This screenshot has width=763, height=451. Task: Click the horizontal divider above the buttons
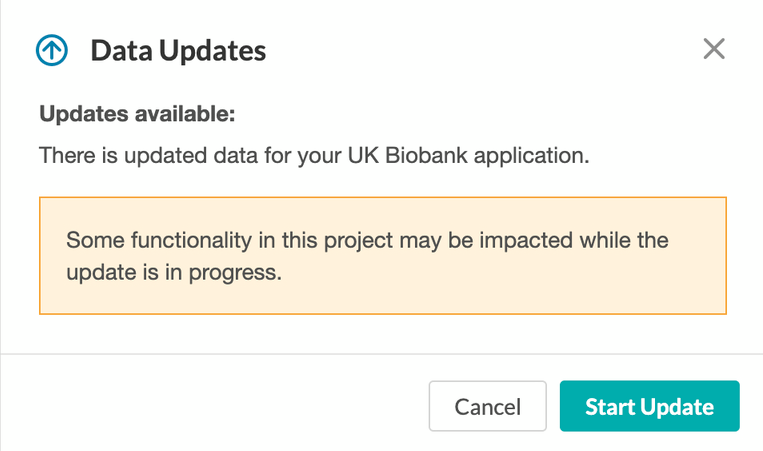[382, 354]
